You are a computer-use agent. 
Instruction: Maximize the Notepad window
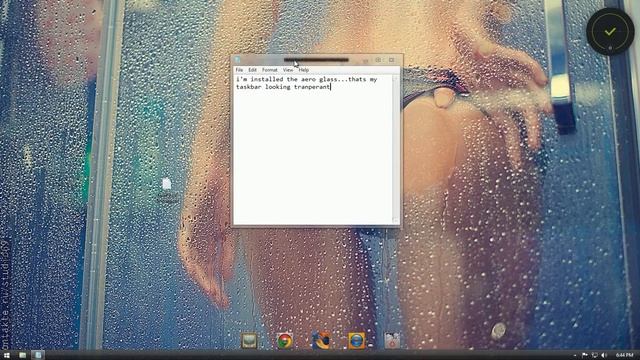pyautogui.click(x=378, y=60)
